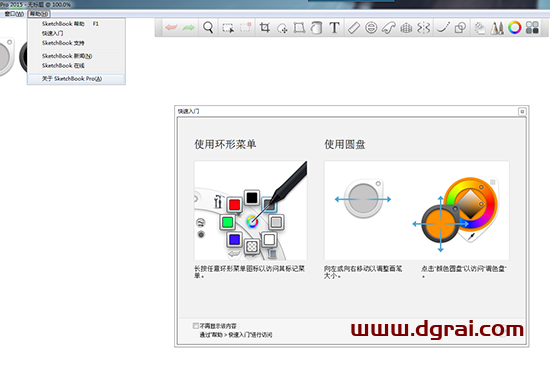Click the 使用环形菜单 heading
This screenshot has height=366, width=550.
tap(225, 144)
